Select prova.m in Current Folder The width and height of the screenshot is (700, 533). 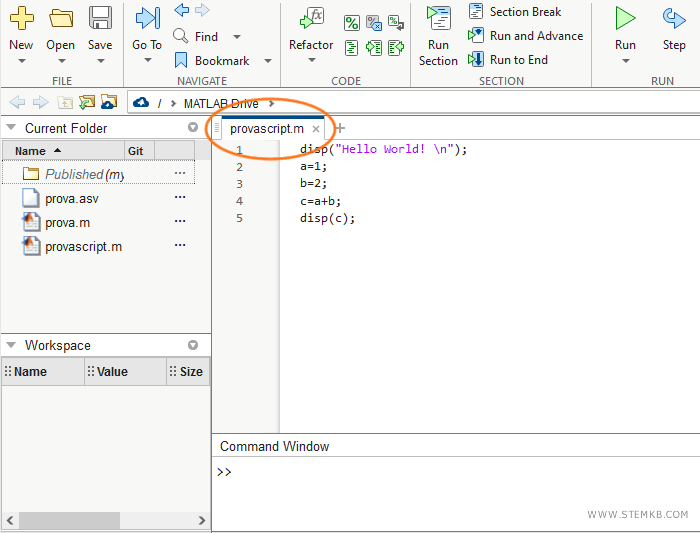pos(67,222)
